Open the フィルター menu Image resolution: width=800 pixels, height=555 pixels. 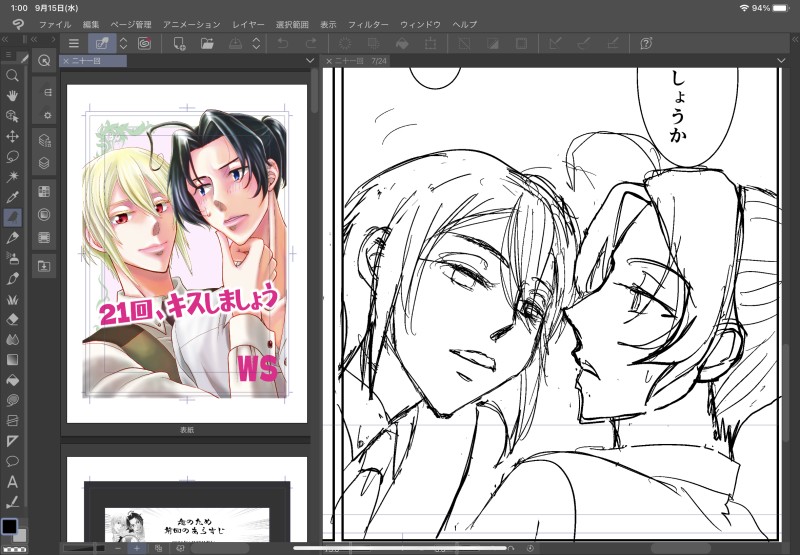pyautogui.click(x=367, y=24)
